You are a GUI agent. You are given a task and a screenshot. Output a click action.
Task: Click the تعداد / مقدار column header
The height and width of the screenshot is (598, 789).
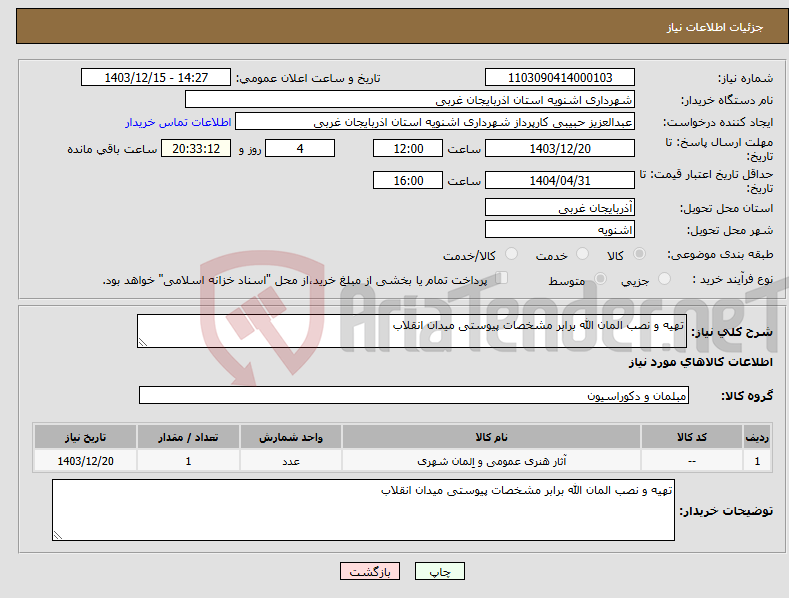point(188,437)
